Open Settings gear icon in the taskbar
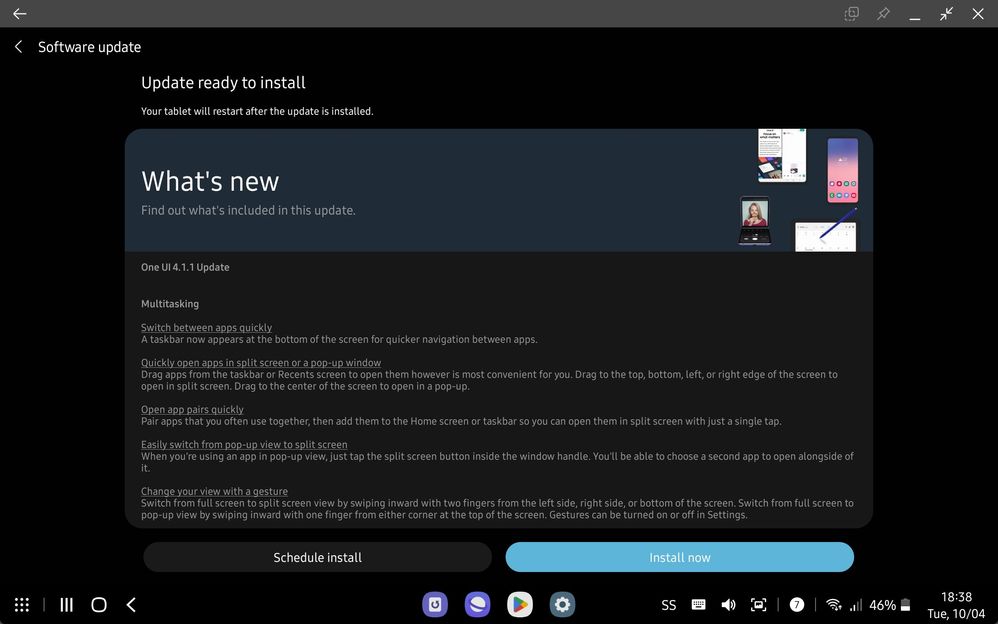The image size is (998, 624). click(x=562, y=604)
